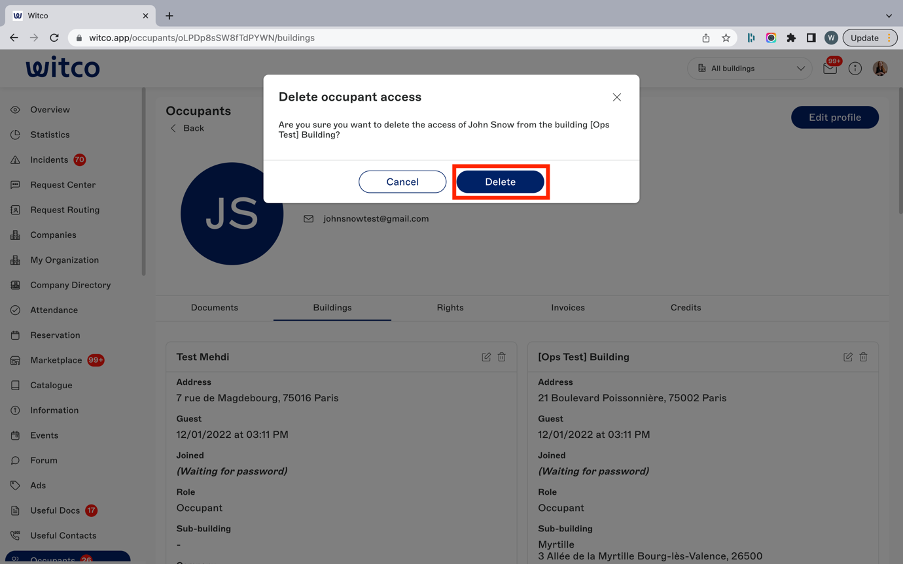The height and width of the screenshot is (564, 904).
Task: Click the browser share page icon
Action: point(706,38)
